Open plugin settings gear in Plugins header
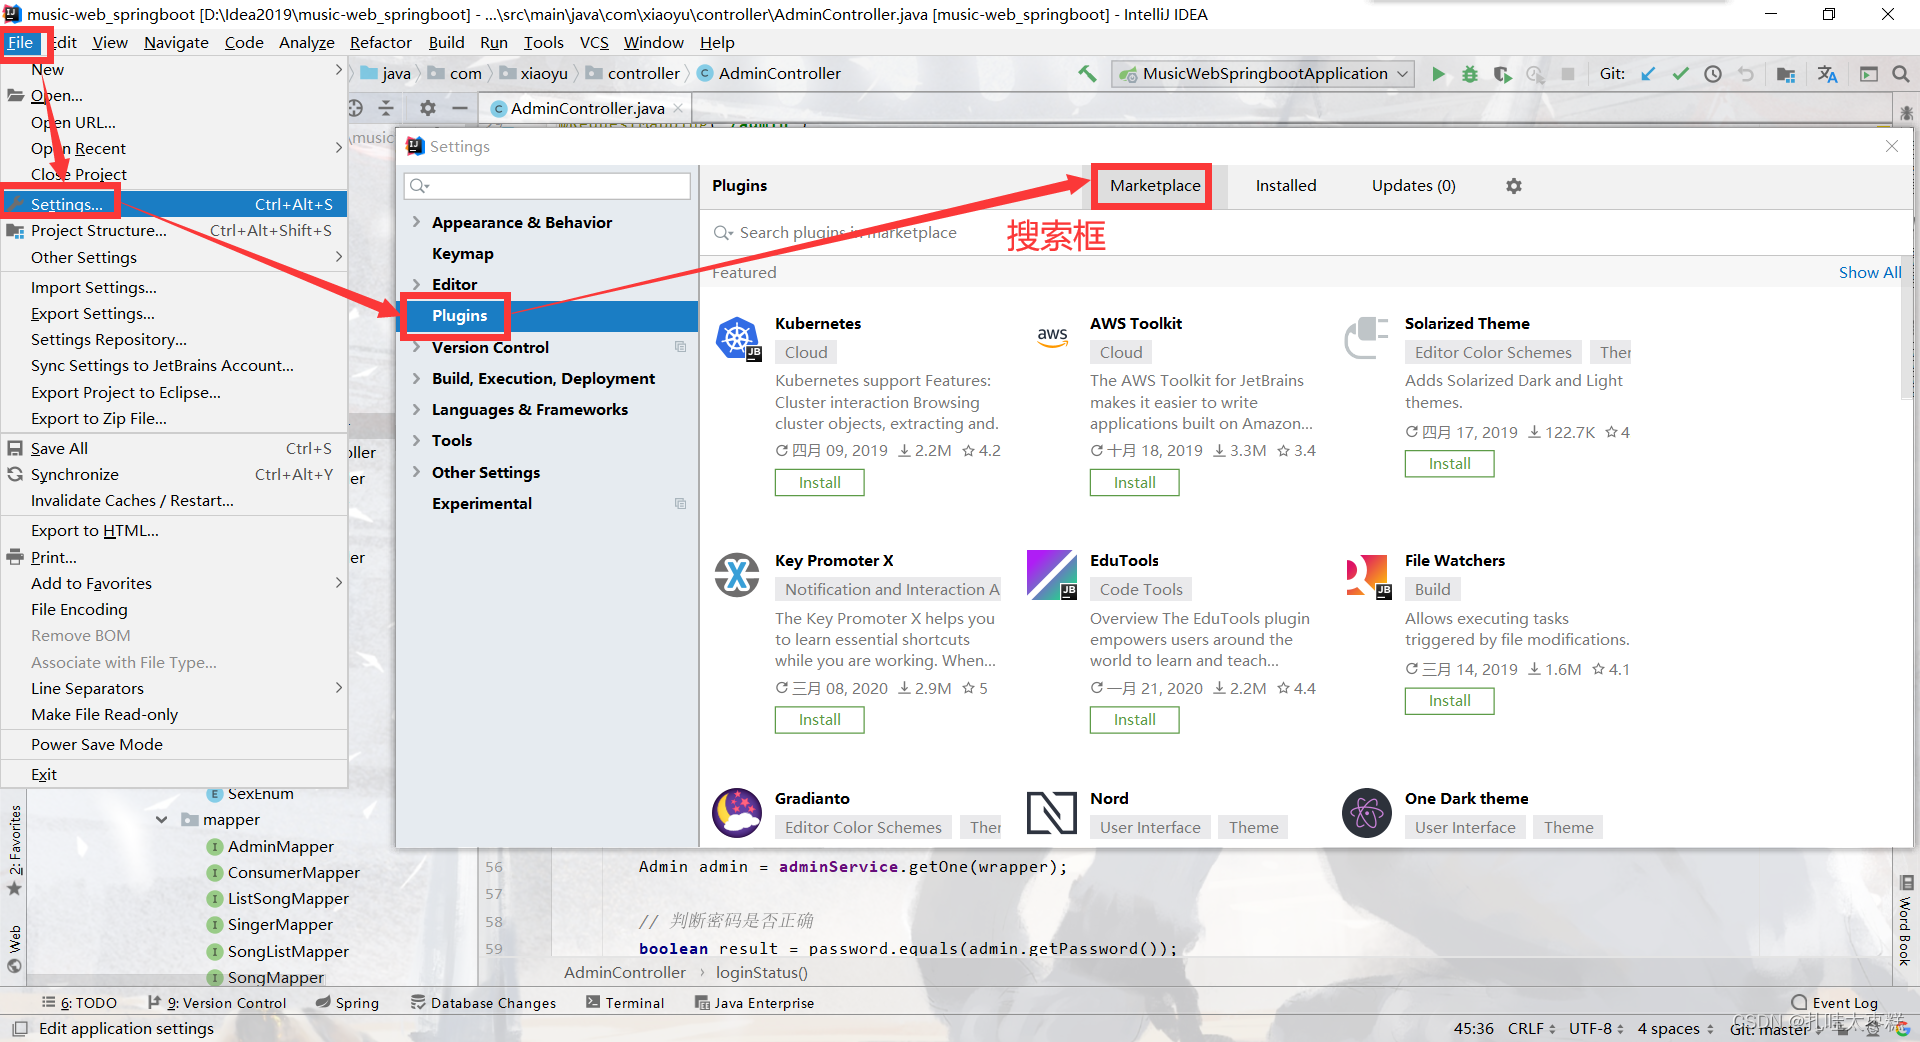Viewport: 1920px width, 1042px height. point(1514,186)
